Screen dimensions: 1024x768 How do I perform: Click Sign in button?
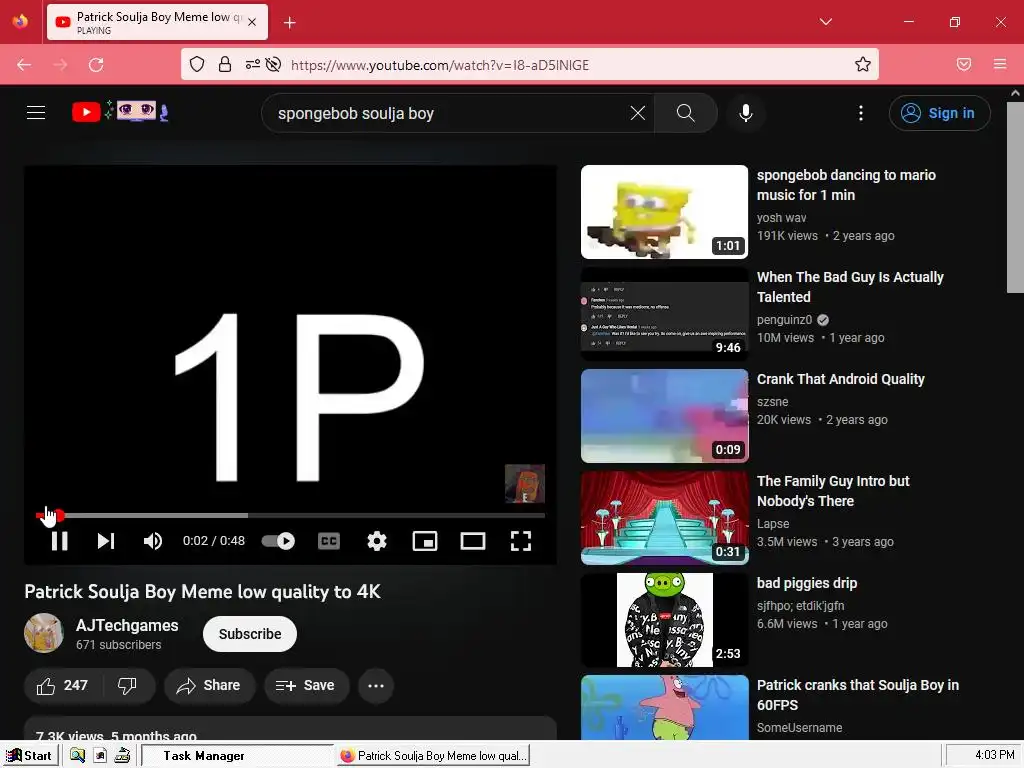click(x=939, y=113)
